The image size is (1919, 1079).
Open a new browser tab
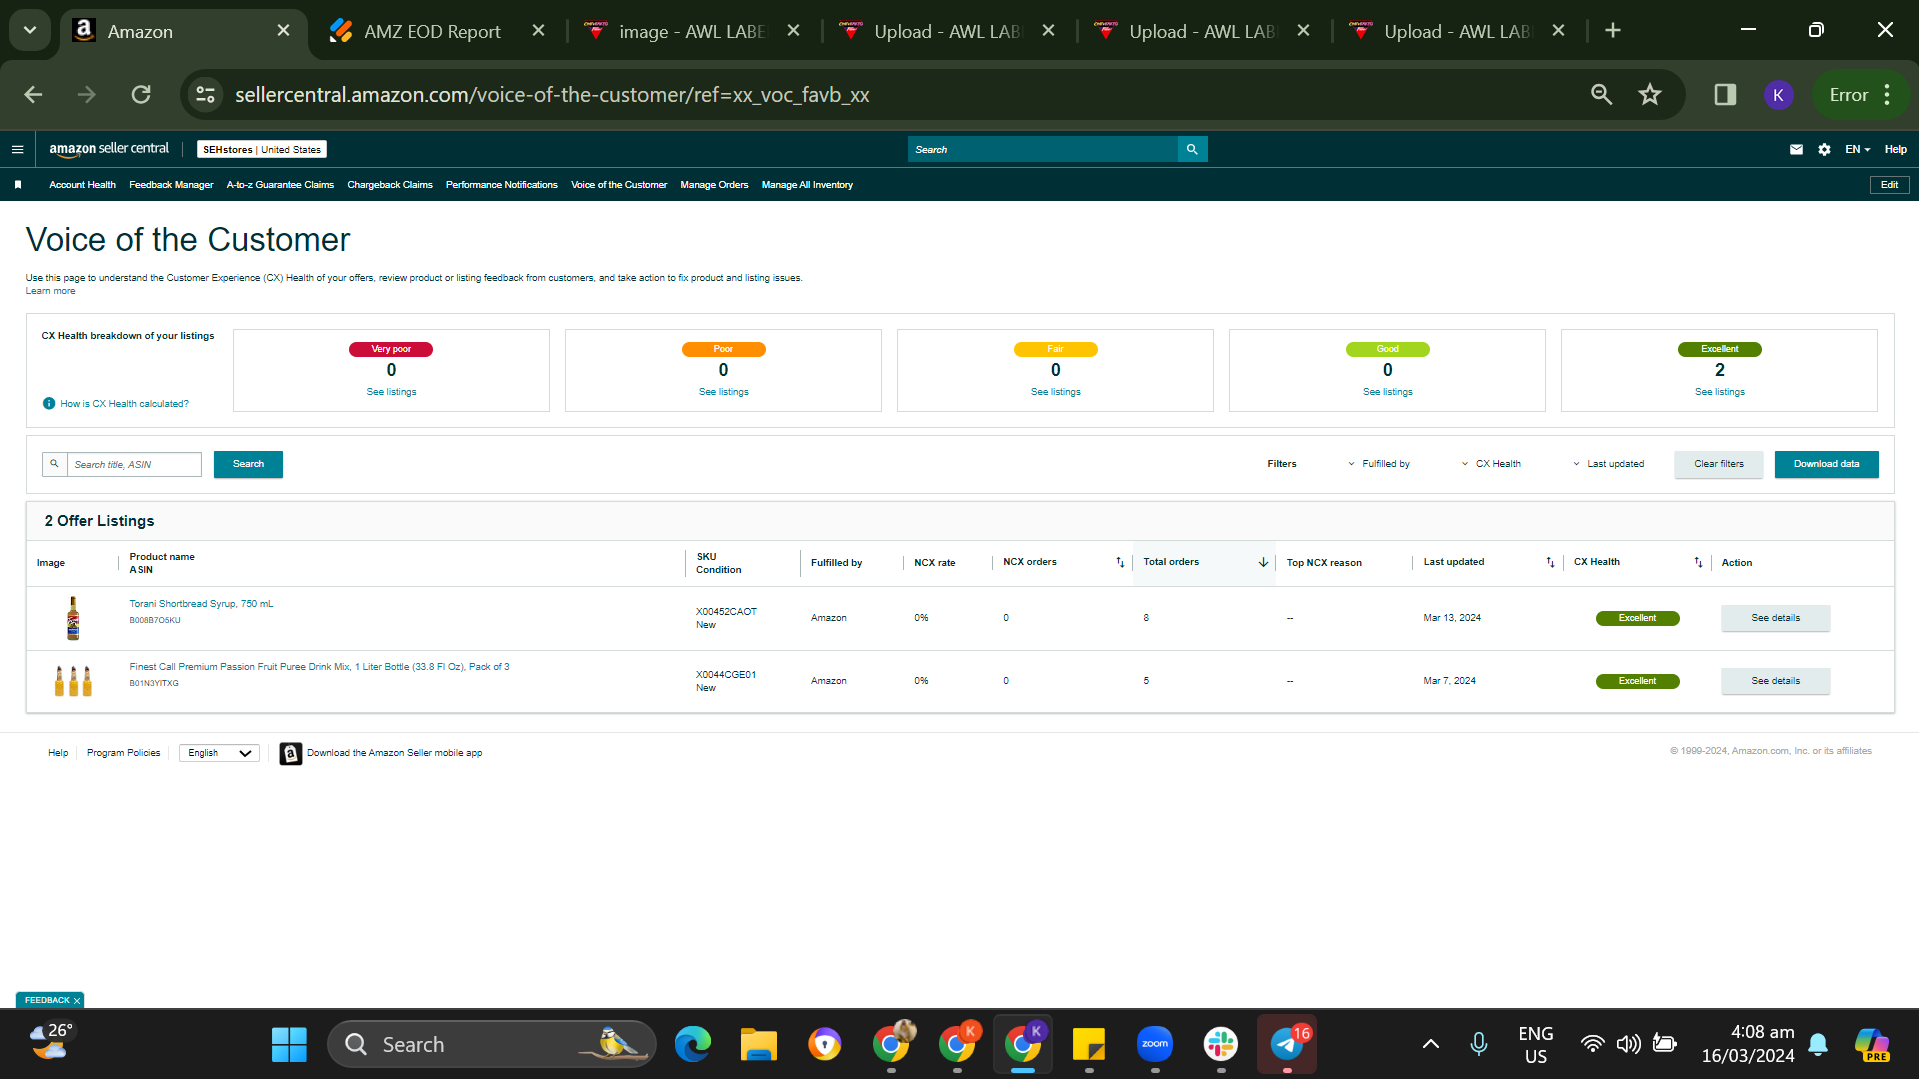point(1613,31)
